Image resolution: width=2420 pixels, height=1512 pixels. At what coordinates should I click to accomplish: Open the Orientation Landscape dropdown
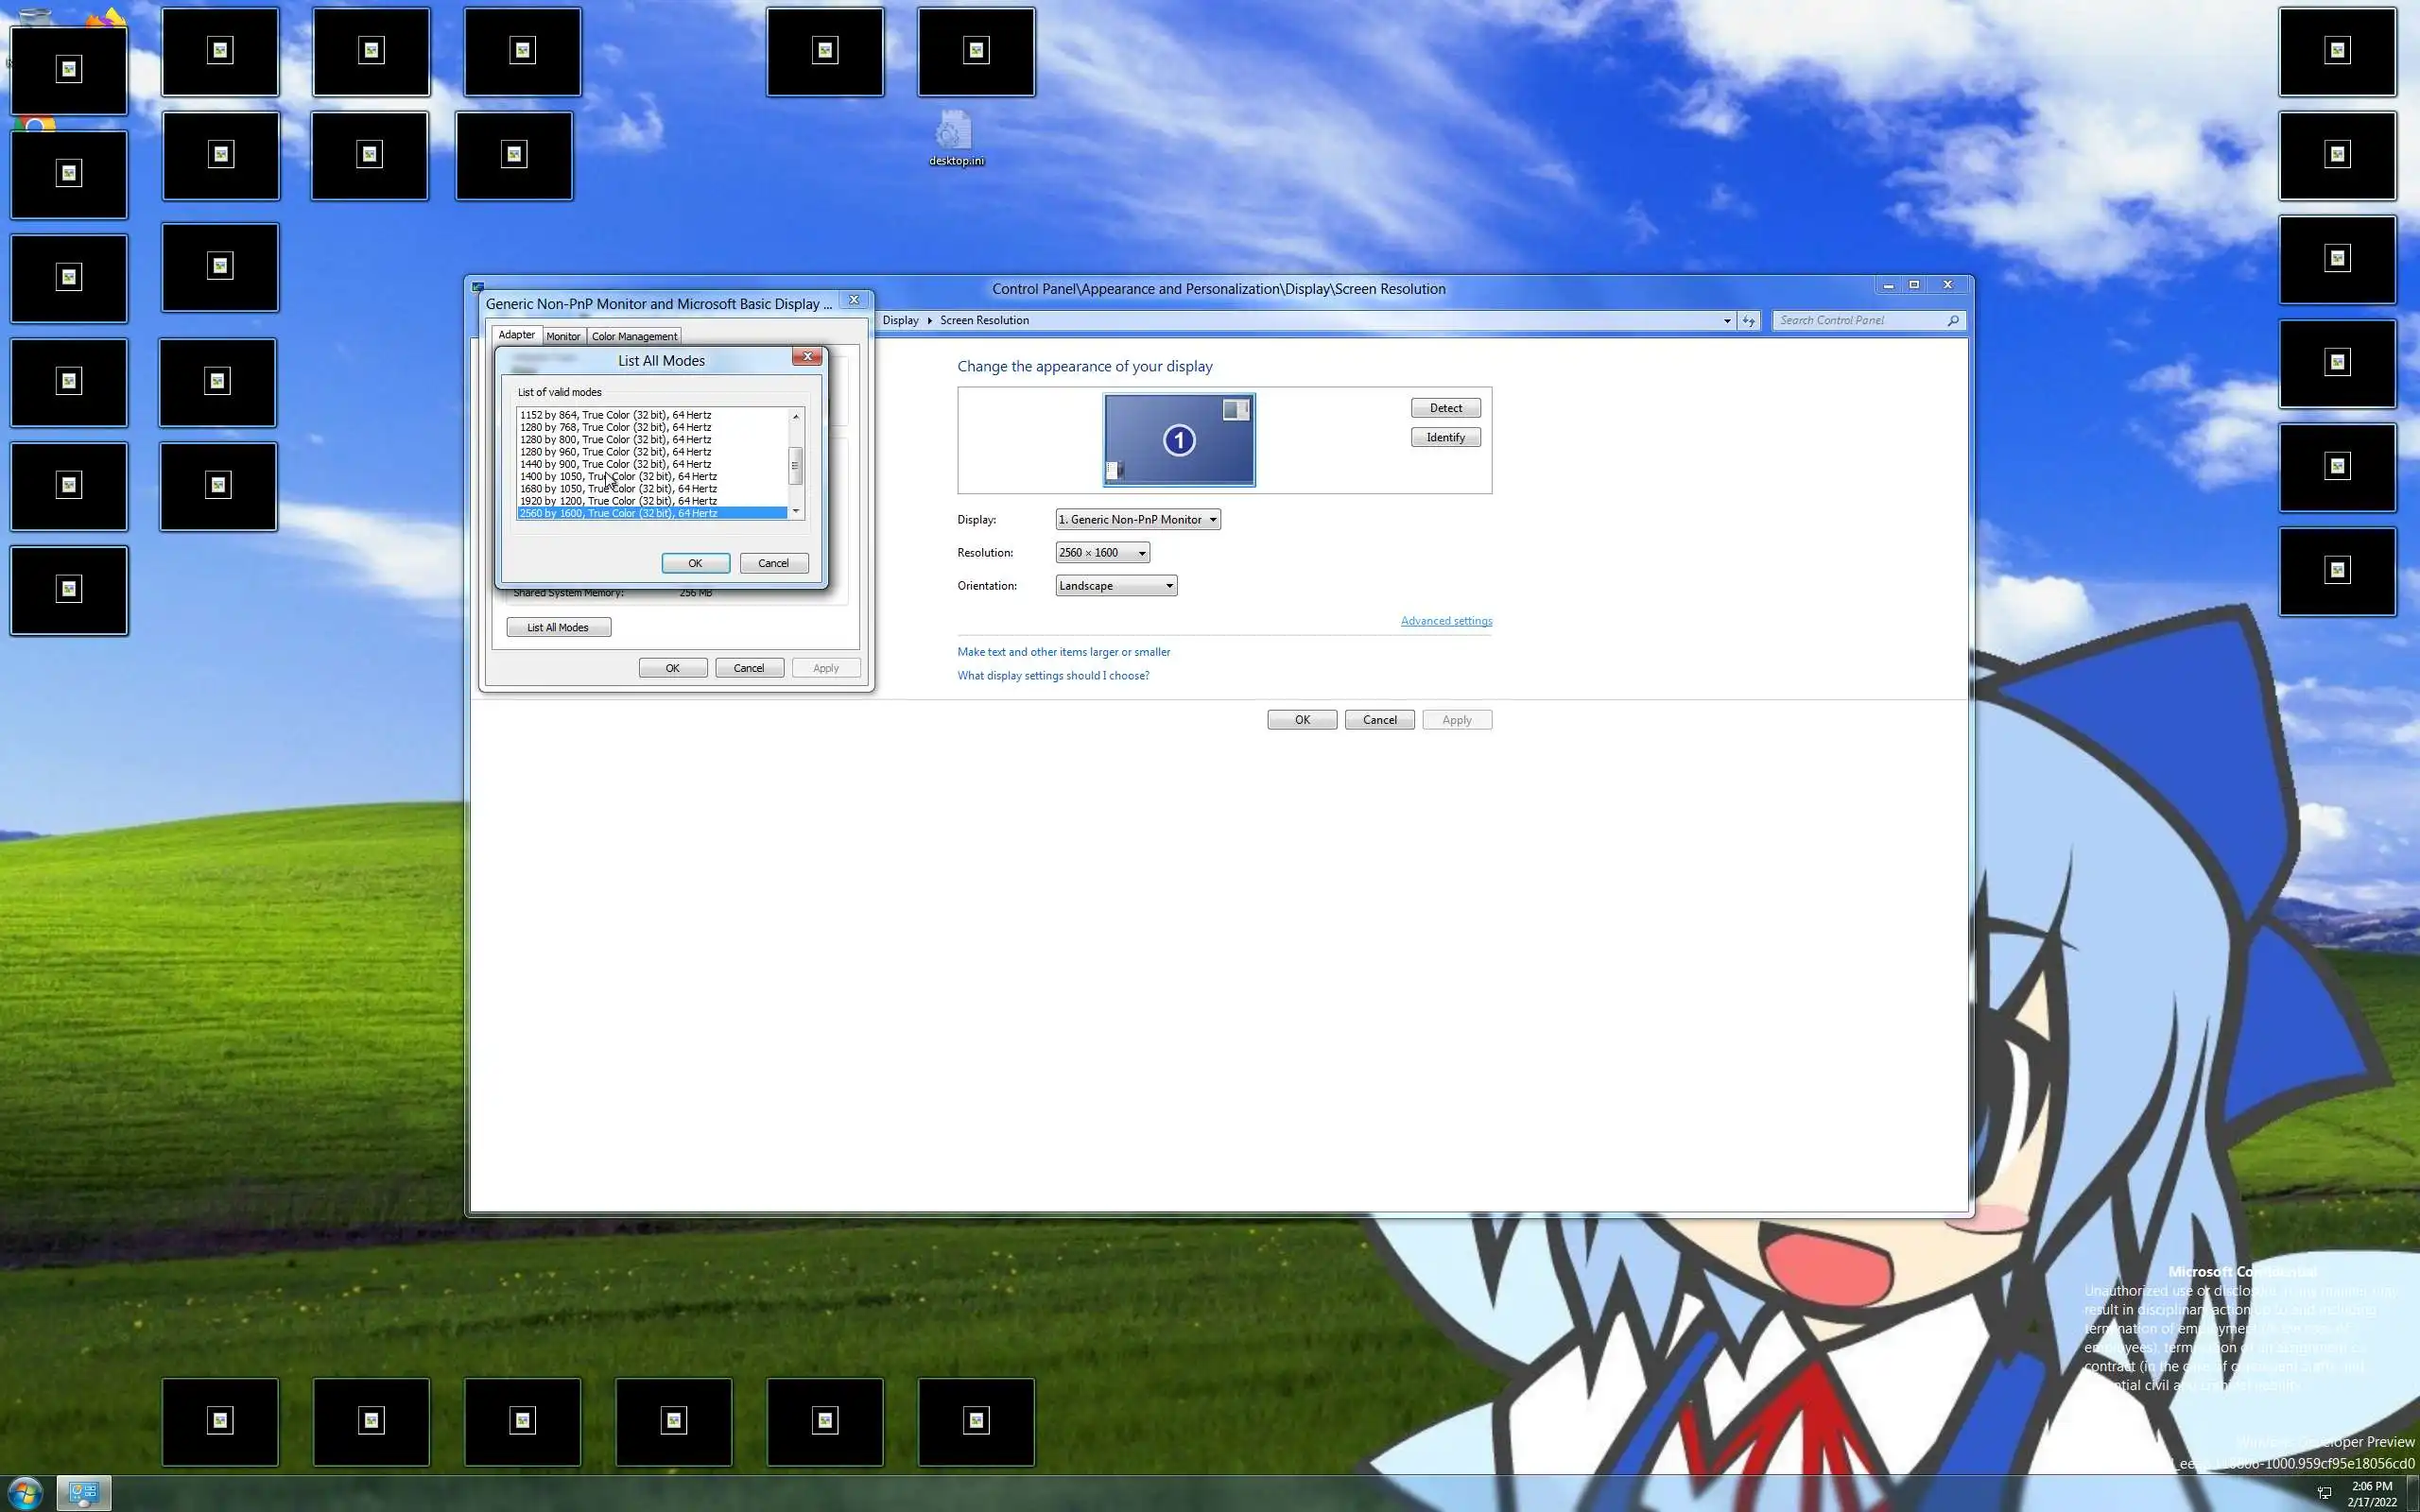click(1115, 586)
